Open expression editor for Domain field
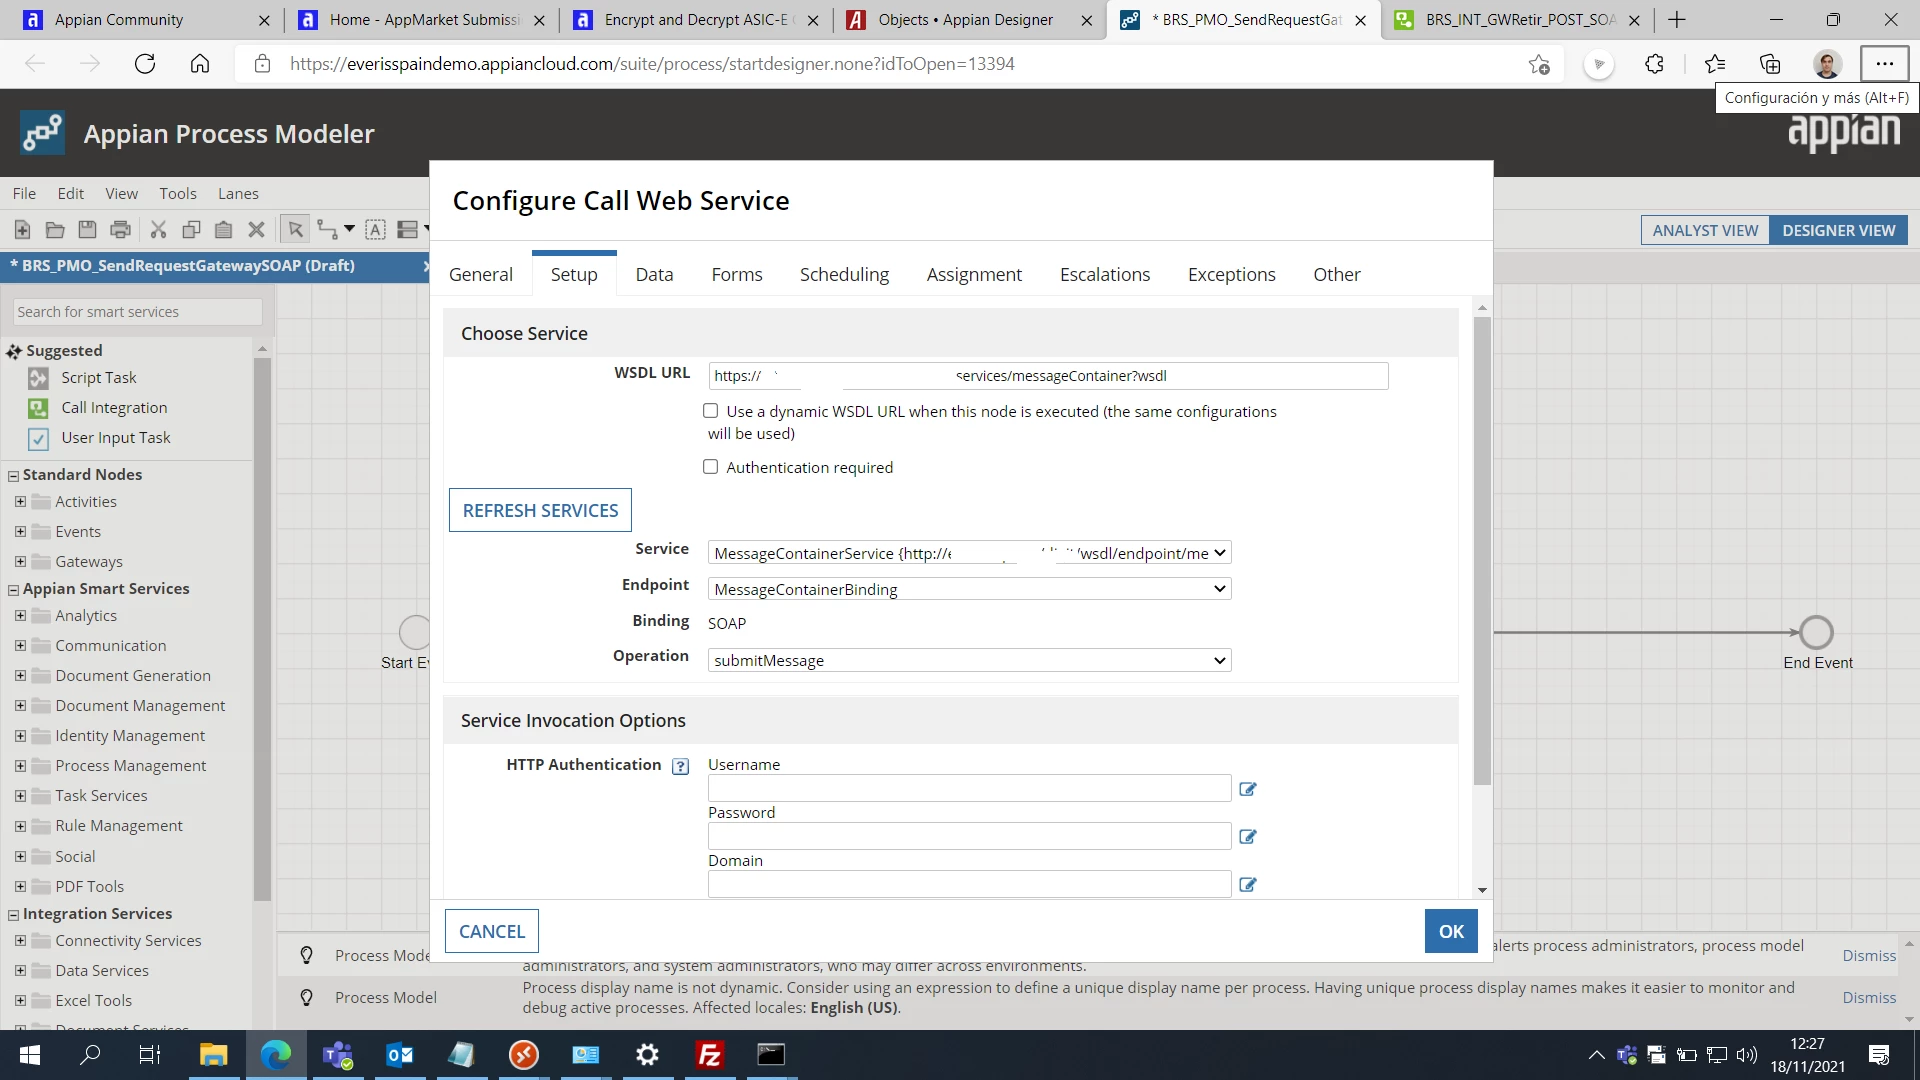The width and height of the screenshot is (1920, 1080). coord(1248,885)
